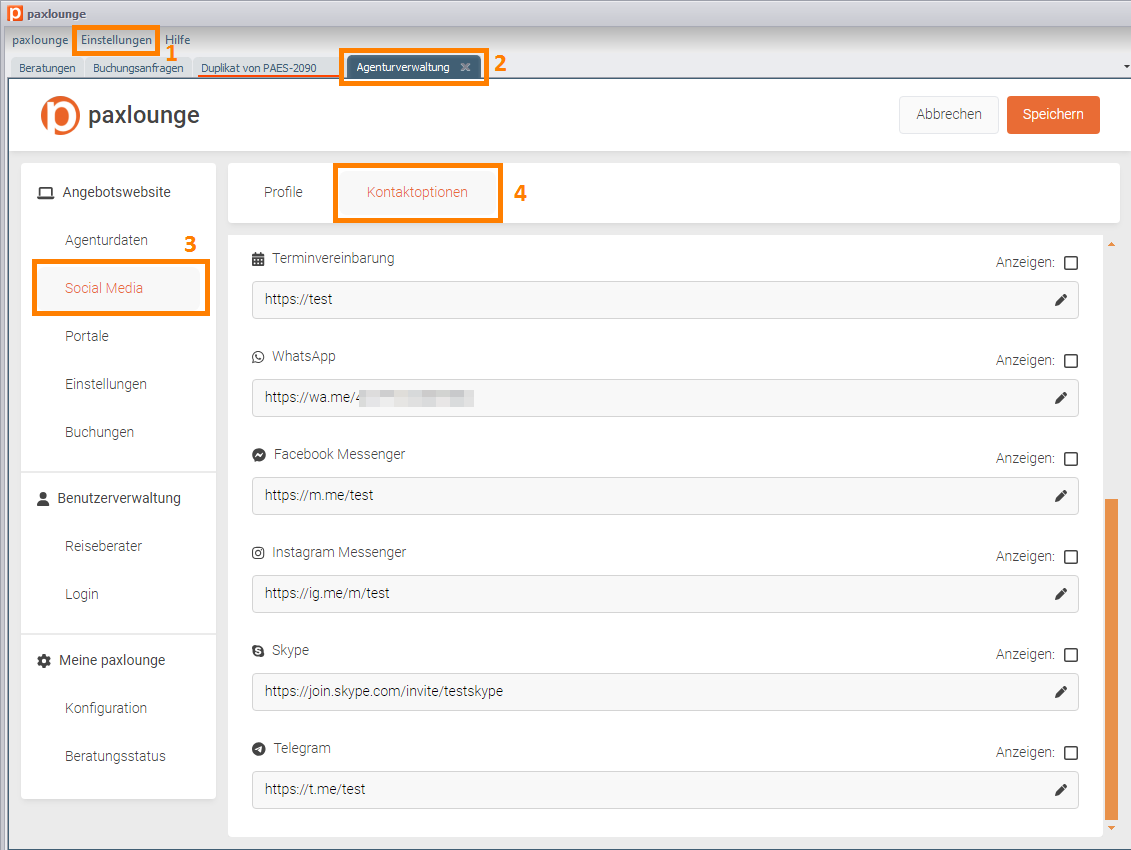Click the laptop icon beside Angebotswebsite
The height and width of the screenshot is (850, 1131).
[45, 193]
